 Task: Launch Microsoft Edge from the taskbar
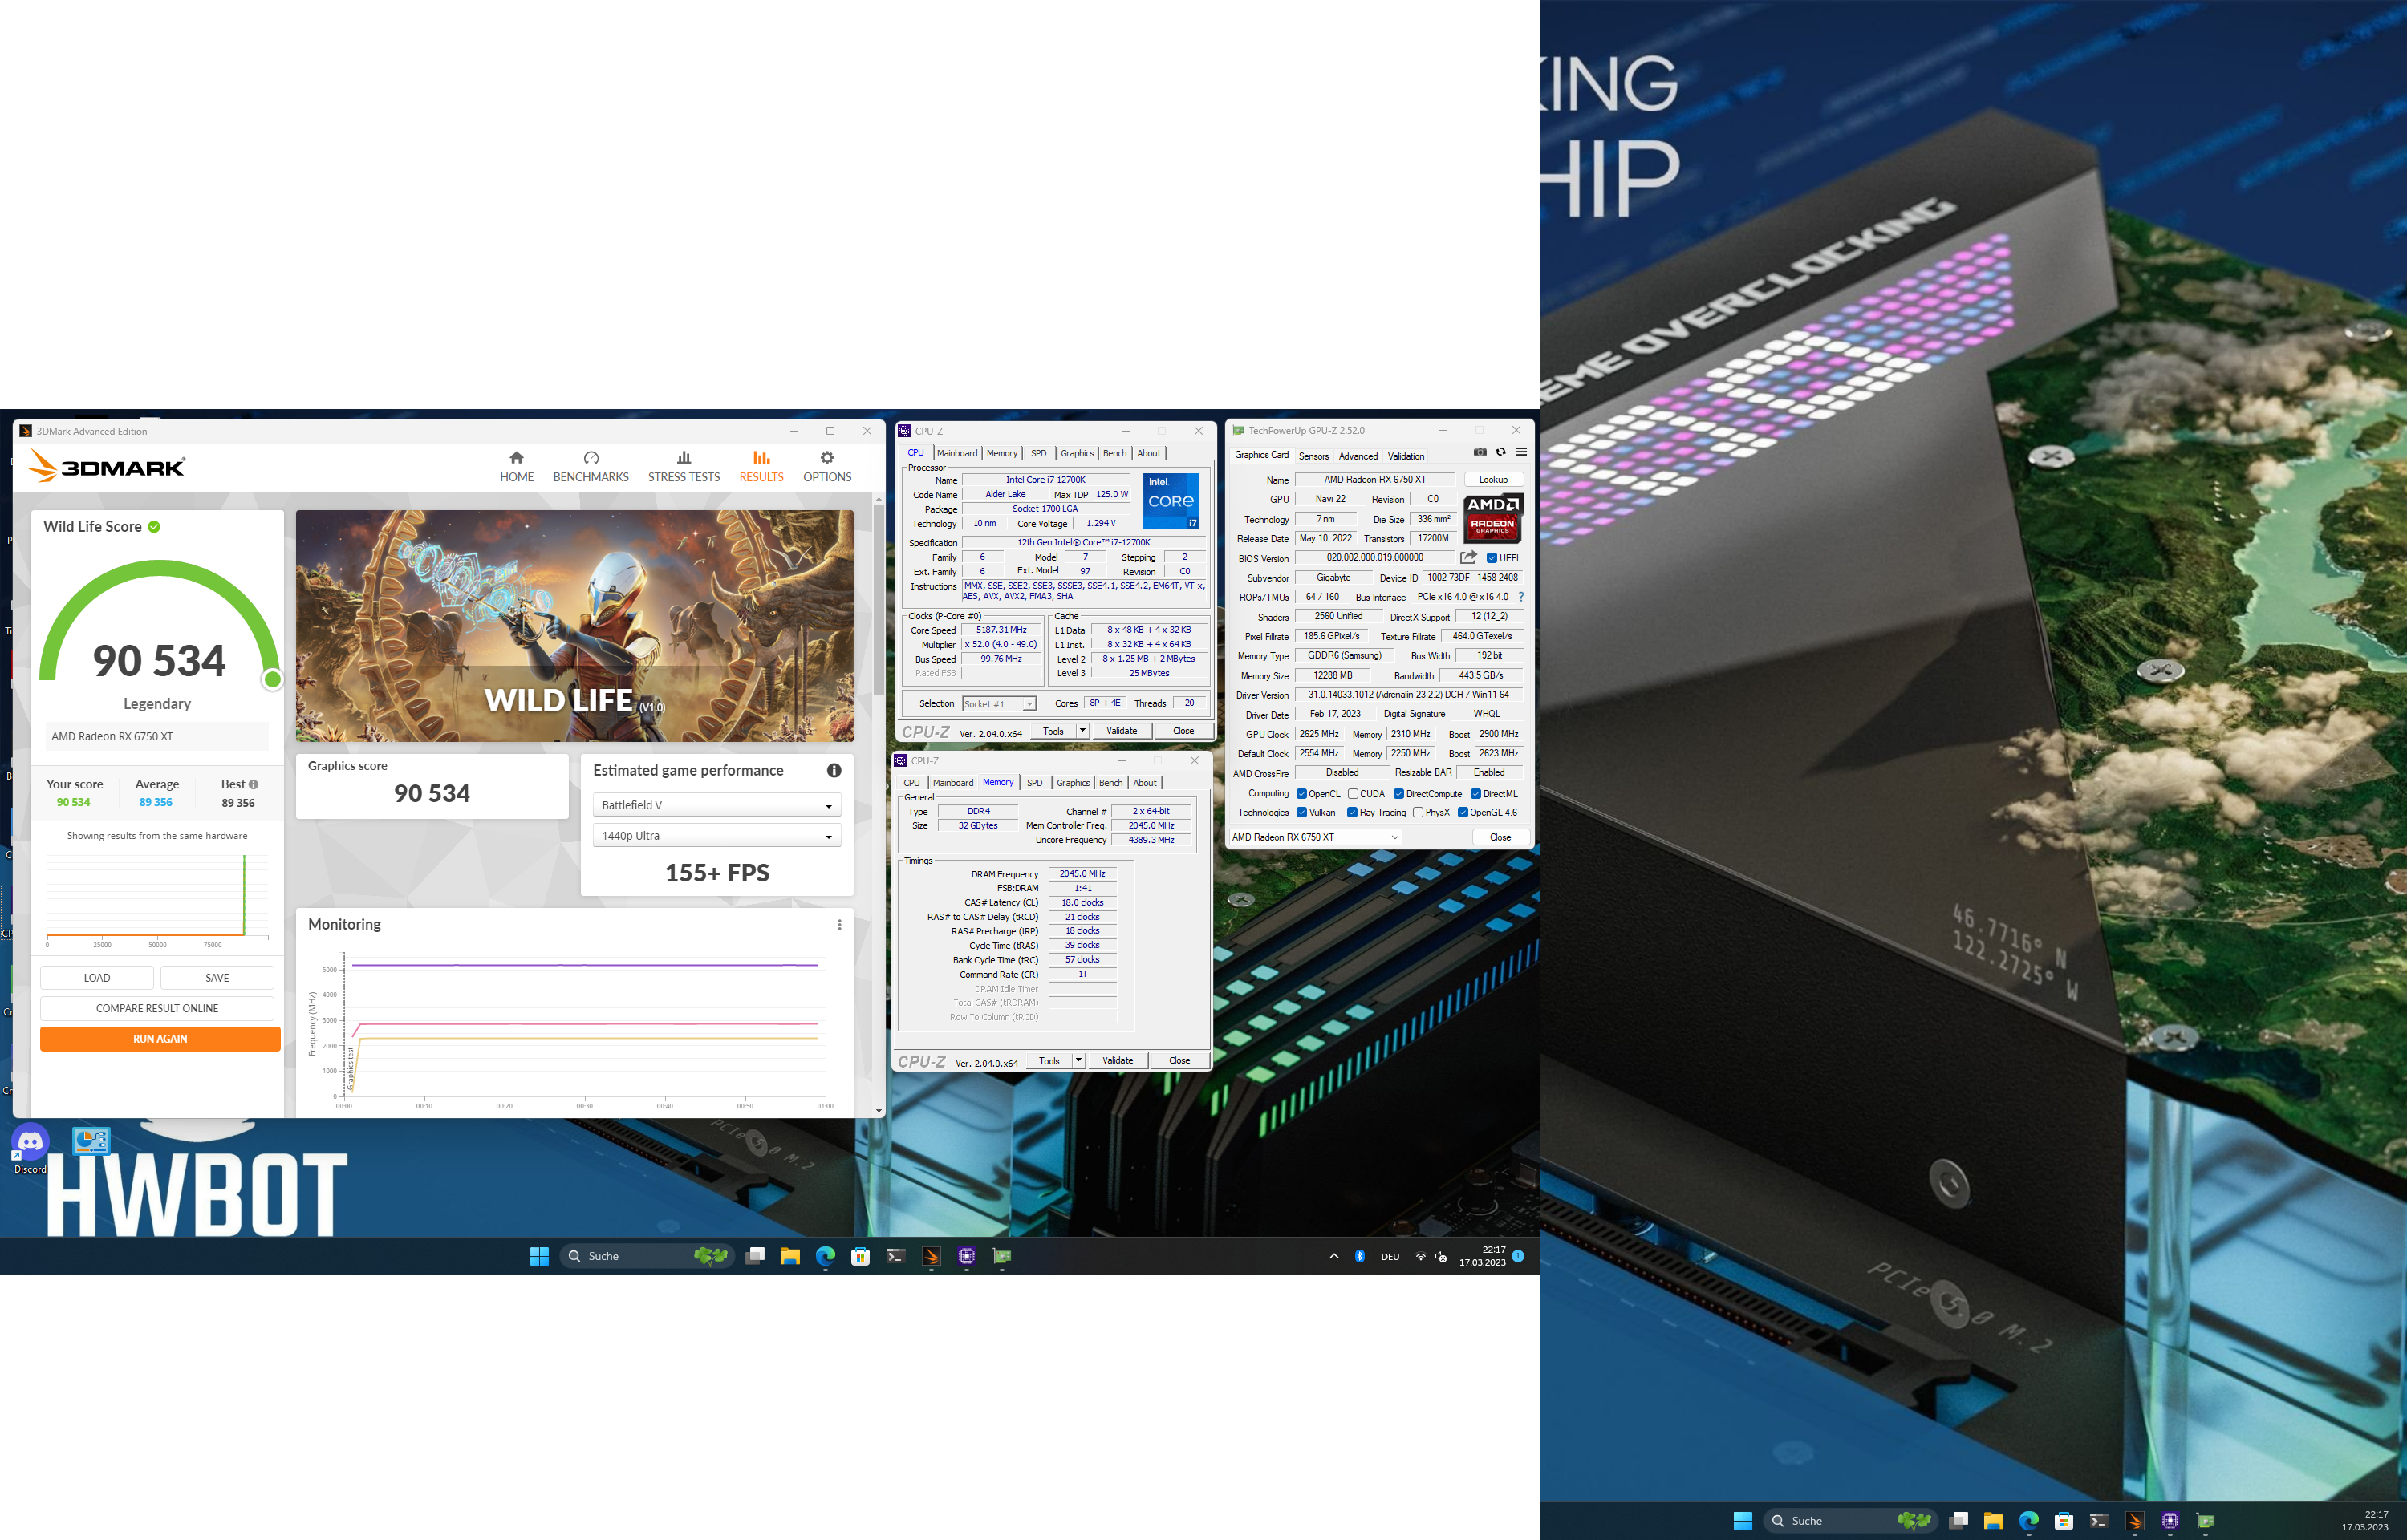(x=825, y=1256)
